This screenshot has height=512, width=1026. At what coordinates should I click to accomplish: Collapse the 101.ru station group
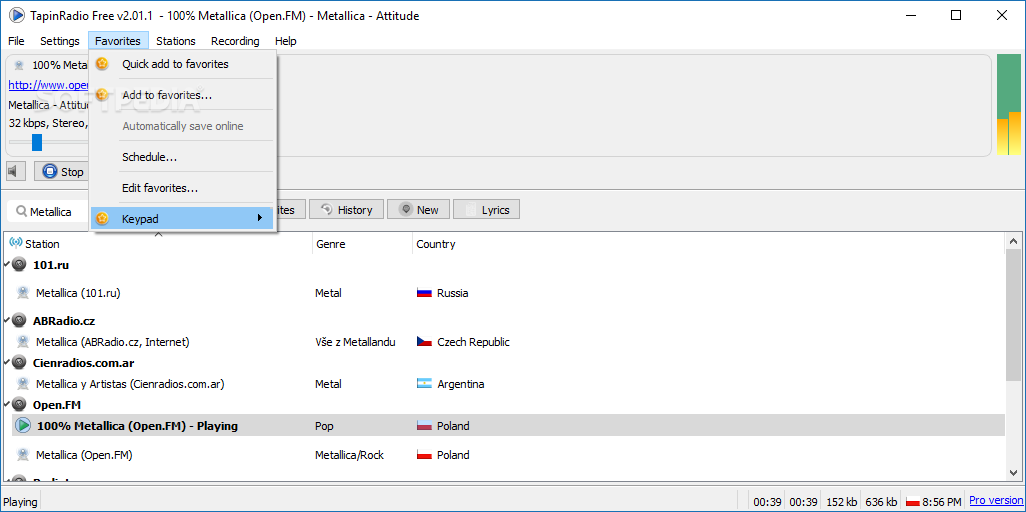[x=6, y=265]
